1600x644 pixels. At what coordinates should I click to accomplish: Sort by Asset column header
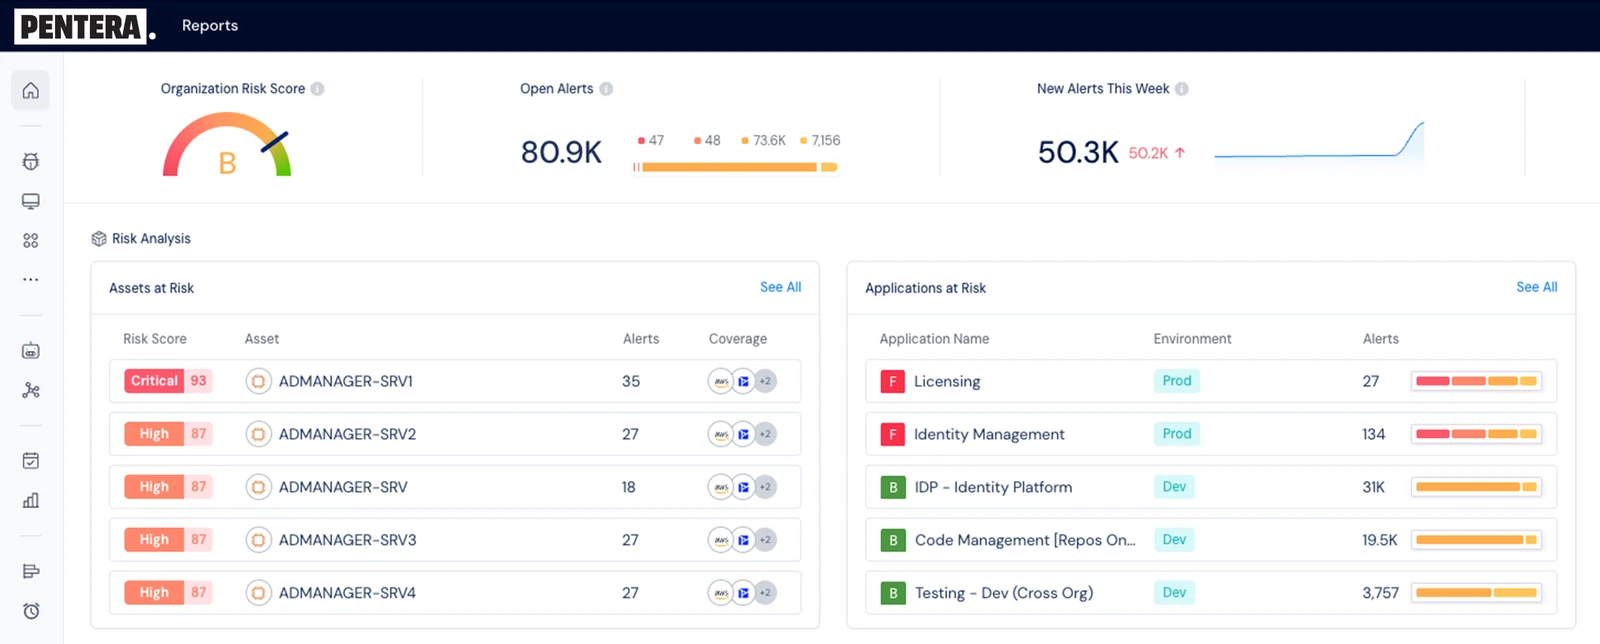(x=262, y=339)
